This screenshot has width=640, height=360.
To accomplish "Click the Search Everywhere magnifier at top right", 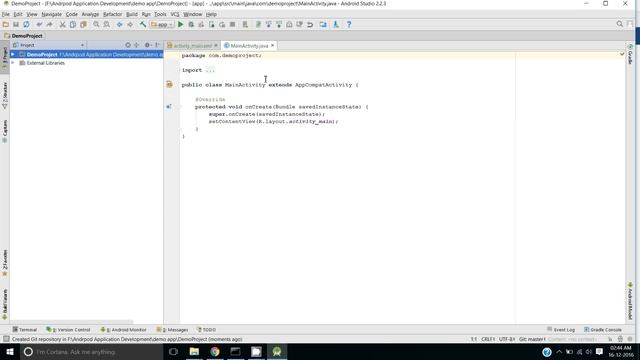I will point(620,24).
